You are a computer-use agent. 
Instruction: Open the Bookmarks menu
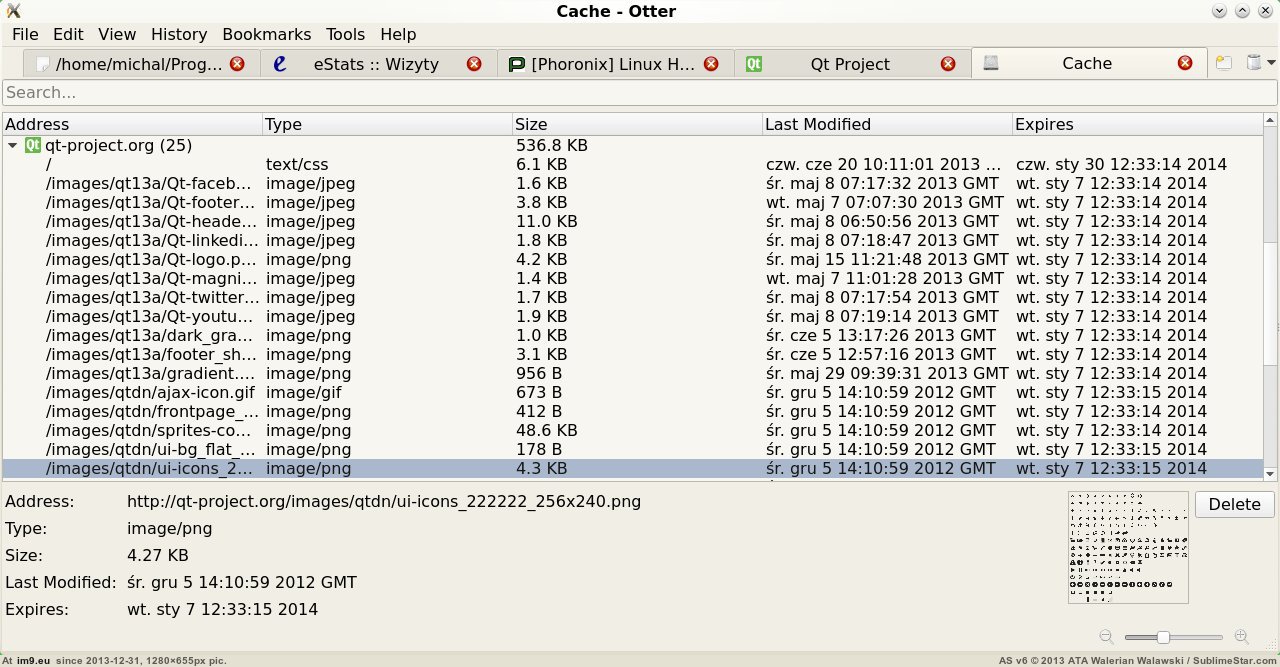pos(266,34)
